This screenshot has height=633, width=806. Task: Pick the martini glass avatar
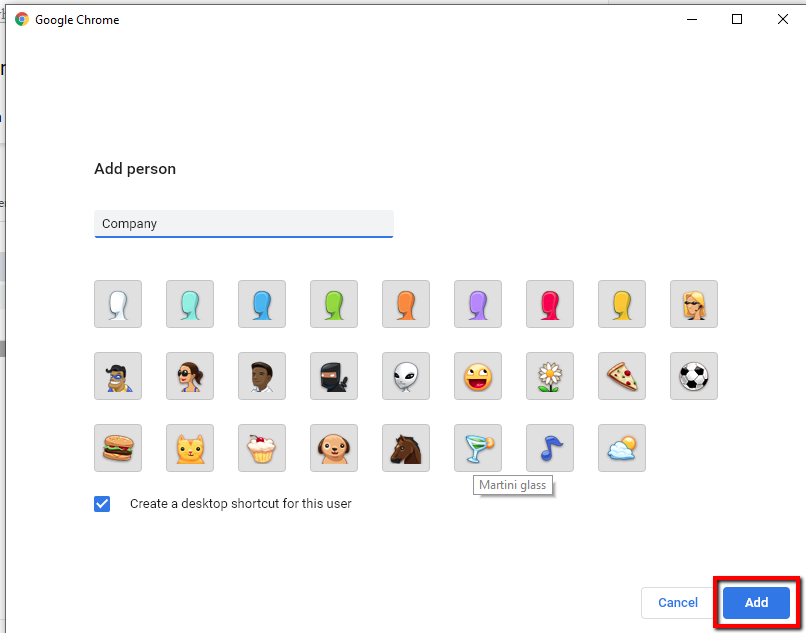(478, 448)
